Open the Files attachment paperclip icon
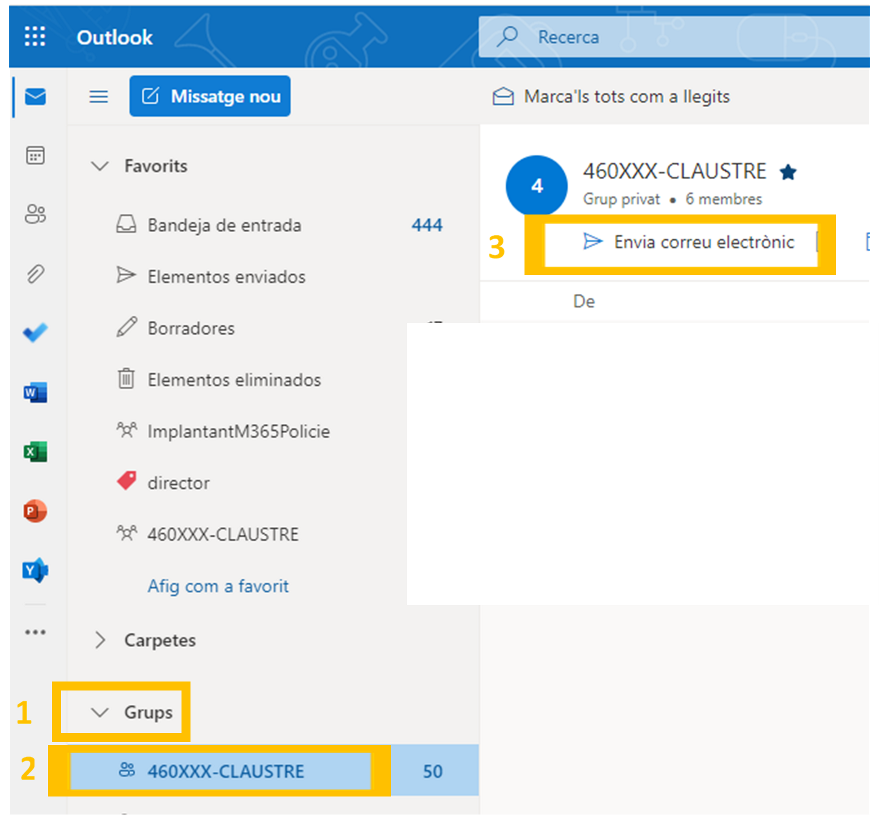This screenshot has width=879, height=815. pyautogui.click(x=35, y=274)
